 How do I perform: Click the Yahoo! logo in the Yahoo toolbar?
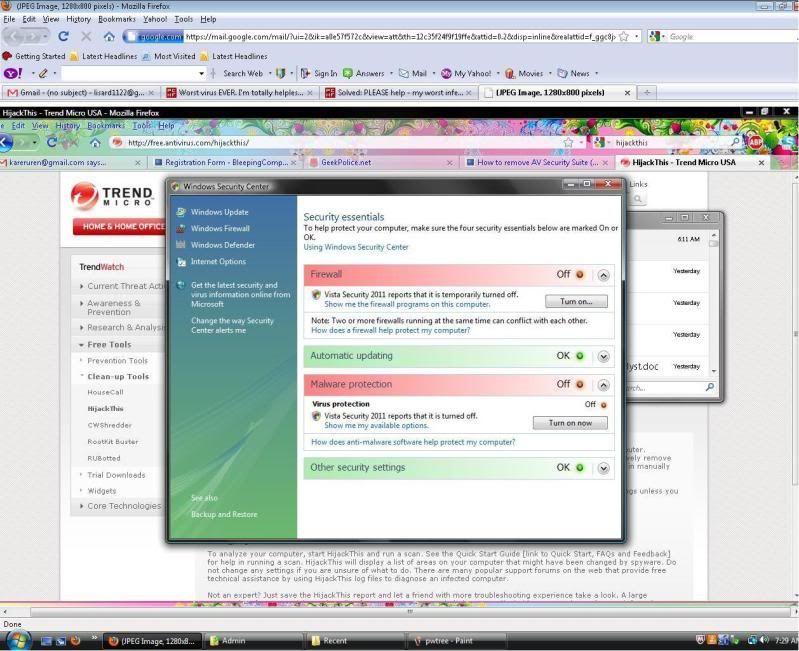point(12,73)
